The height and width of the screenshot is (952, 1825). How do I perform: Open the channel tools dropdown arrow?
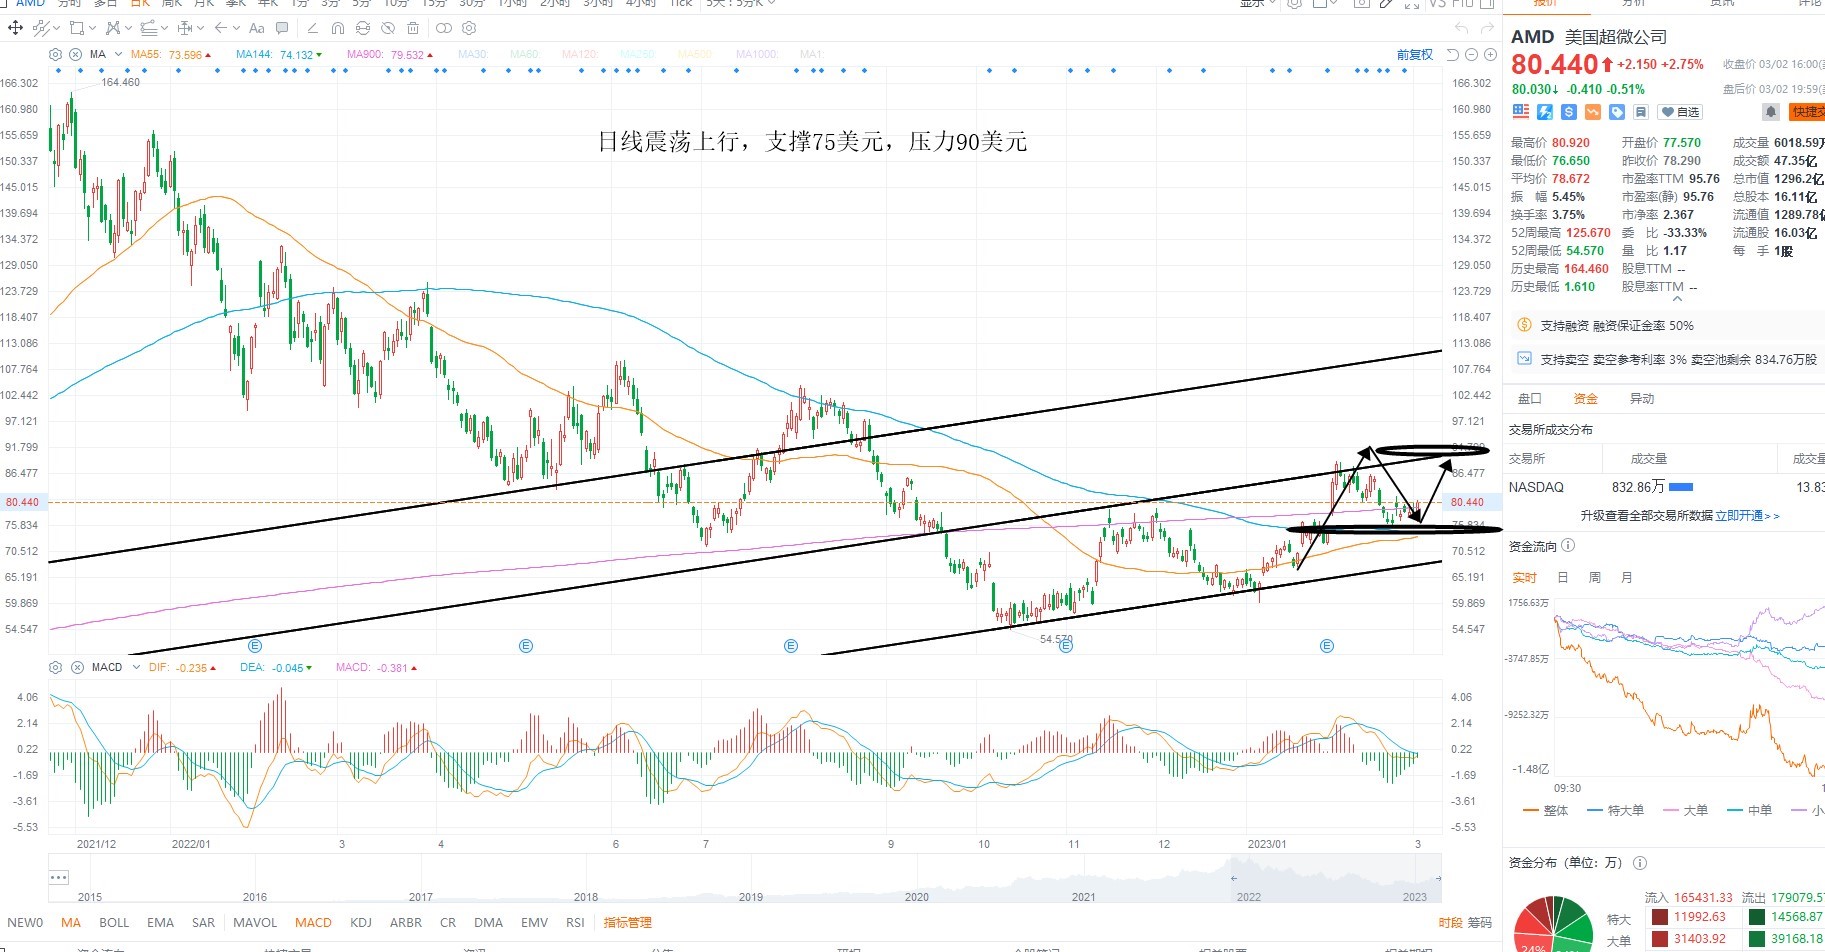(164, 28)
